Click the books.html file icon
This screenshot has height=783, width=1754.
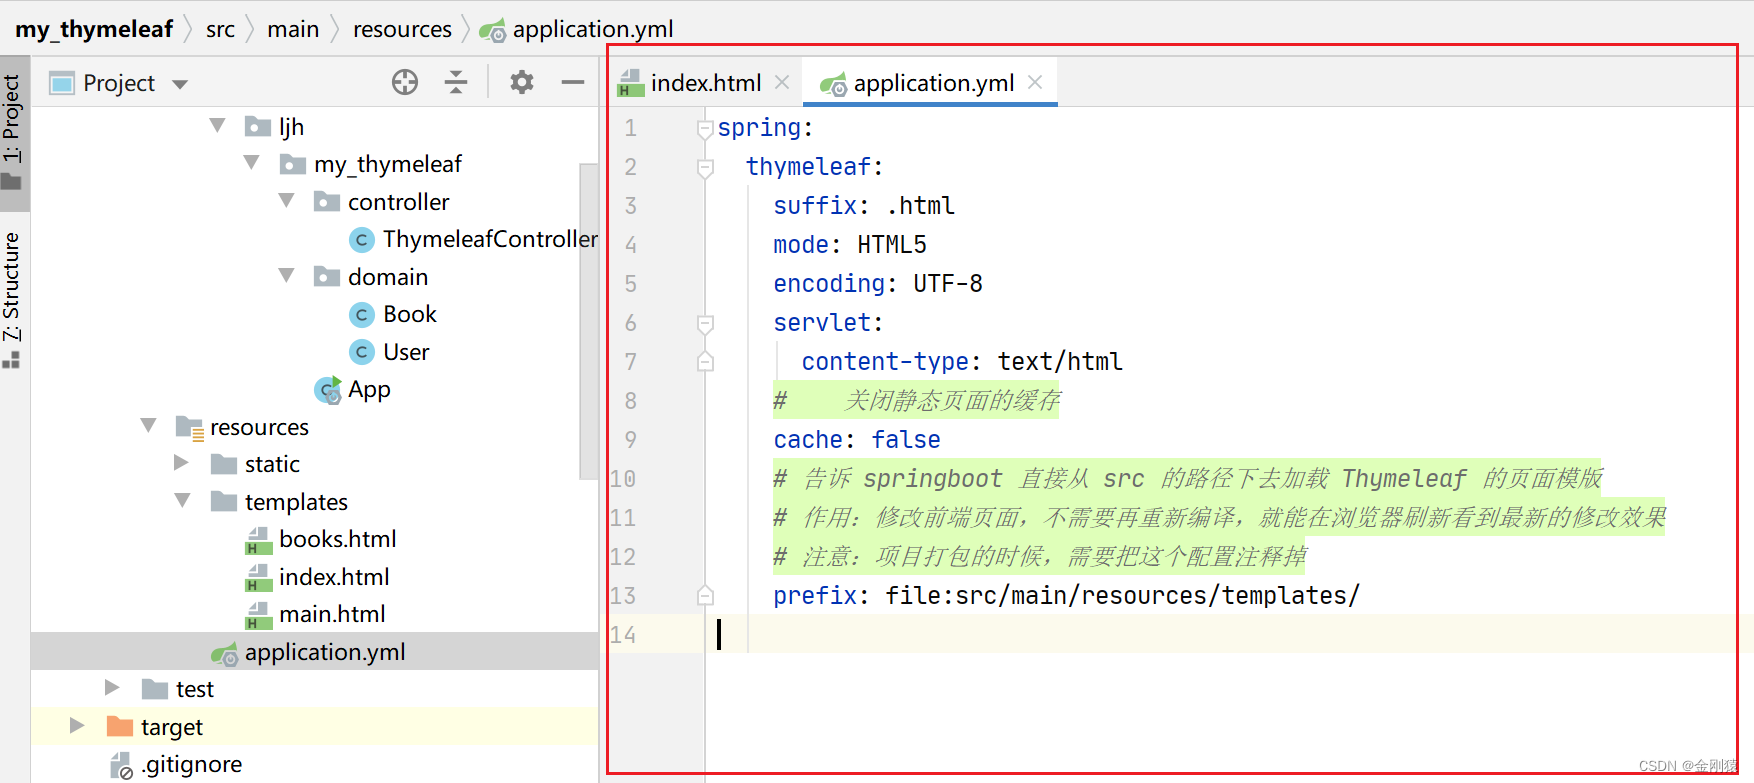pos(259,540)
